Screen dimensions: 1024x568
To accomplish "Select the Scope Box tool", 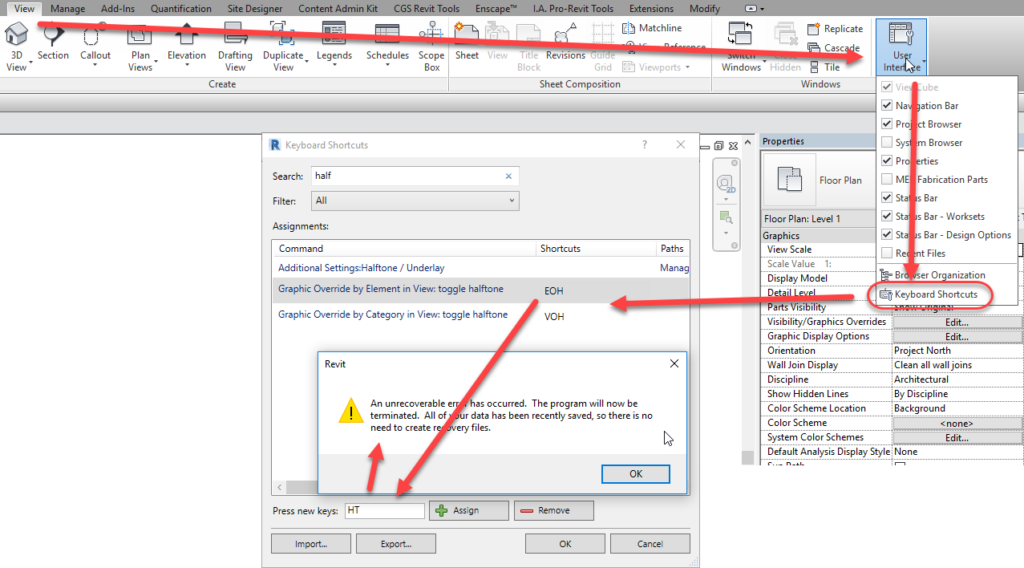I will (x=431, y=47).
